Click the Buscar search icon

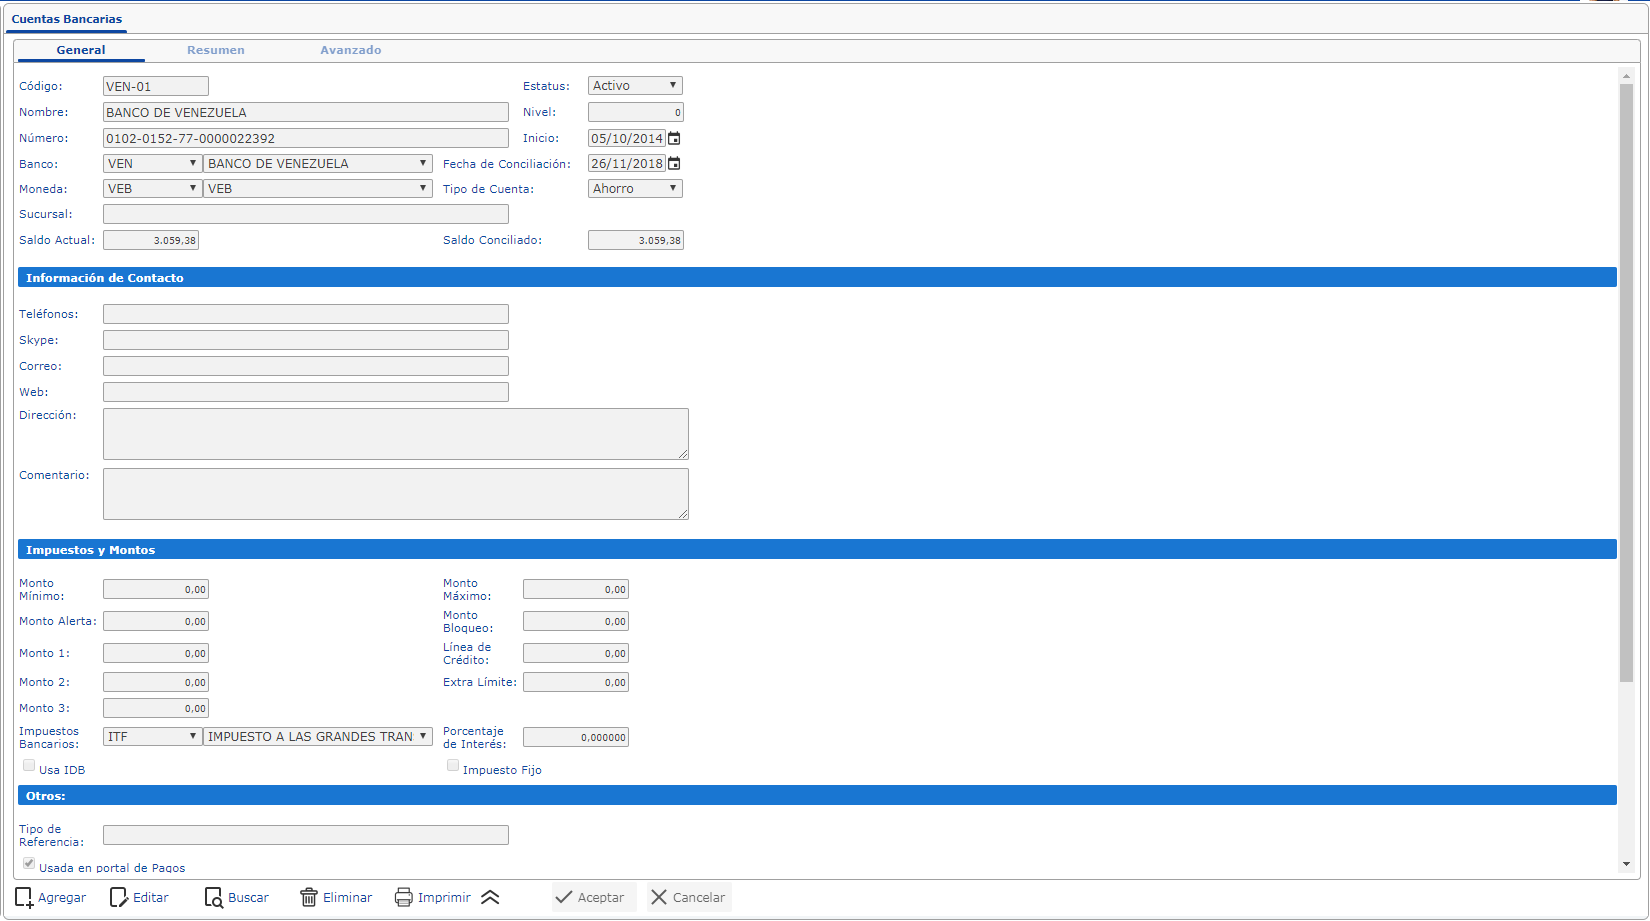(x=214, y=897)
